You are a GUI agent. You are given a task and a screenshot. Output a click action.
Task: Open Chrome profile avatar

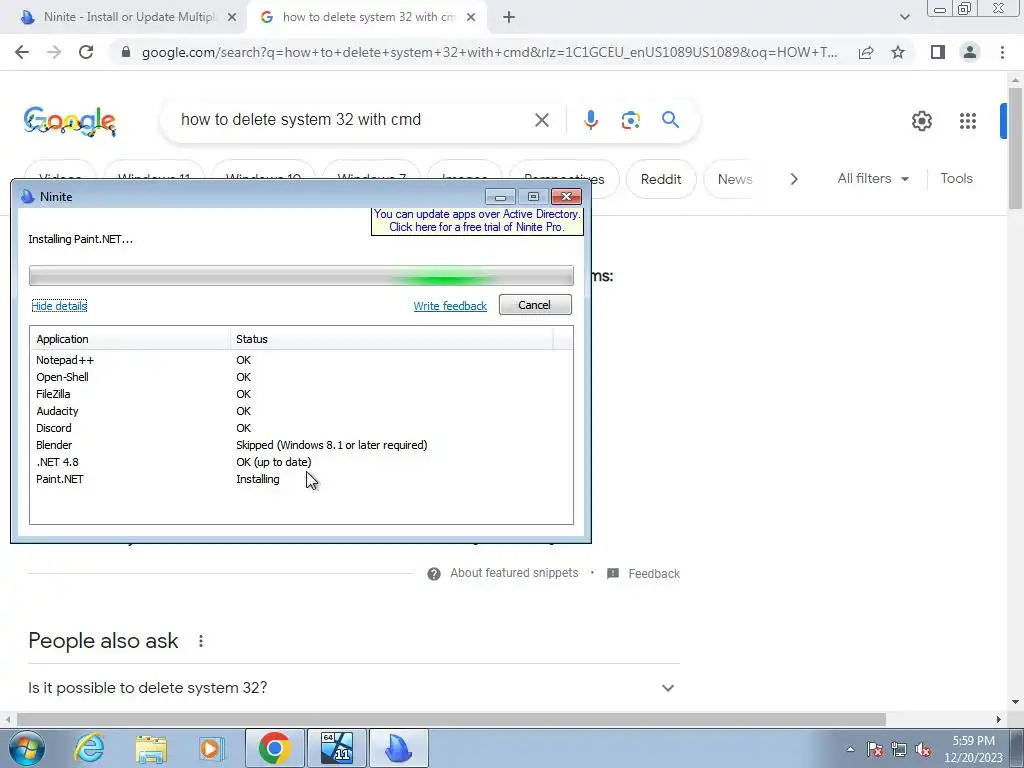pyautogui.click(x=970, y=52)
